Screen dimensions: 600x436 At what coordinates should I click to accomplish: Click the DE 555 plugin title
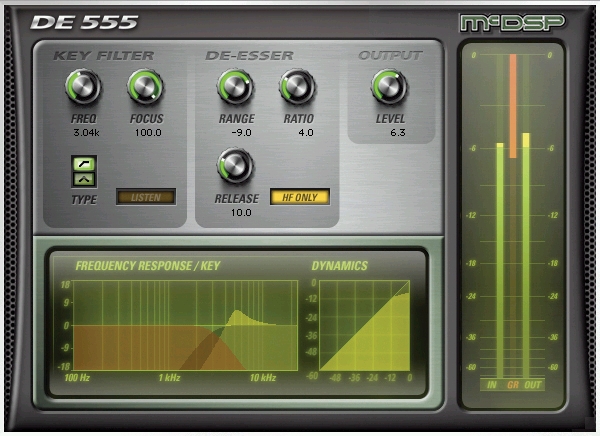click(84, 23)
